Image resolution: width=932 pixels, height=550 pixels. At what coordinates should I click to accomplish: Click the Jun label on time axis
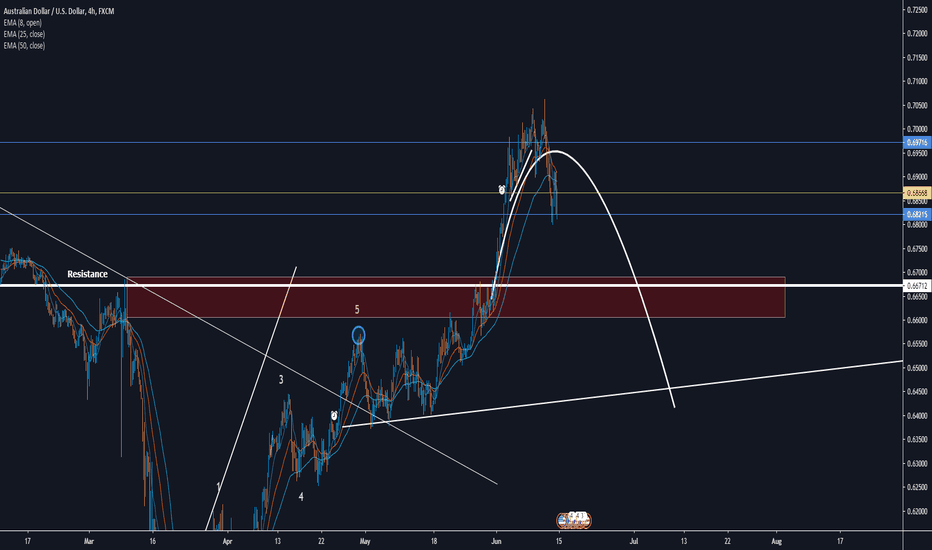tap(497, 541)
